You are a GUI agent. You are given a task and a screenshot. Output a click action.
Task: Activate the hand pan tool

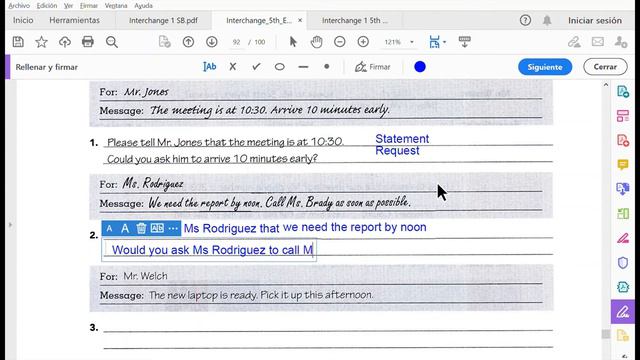pos(316,42)
